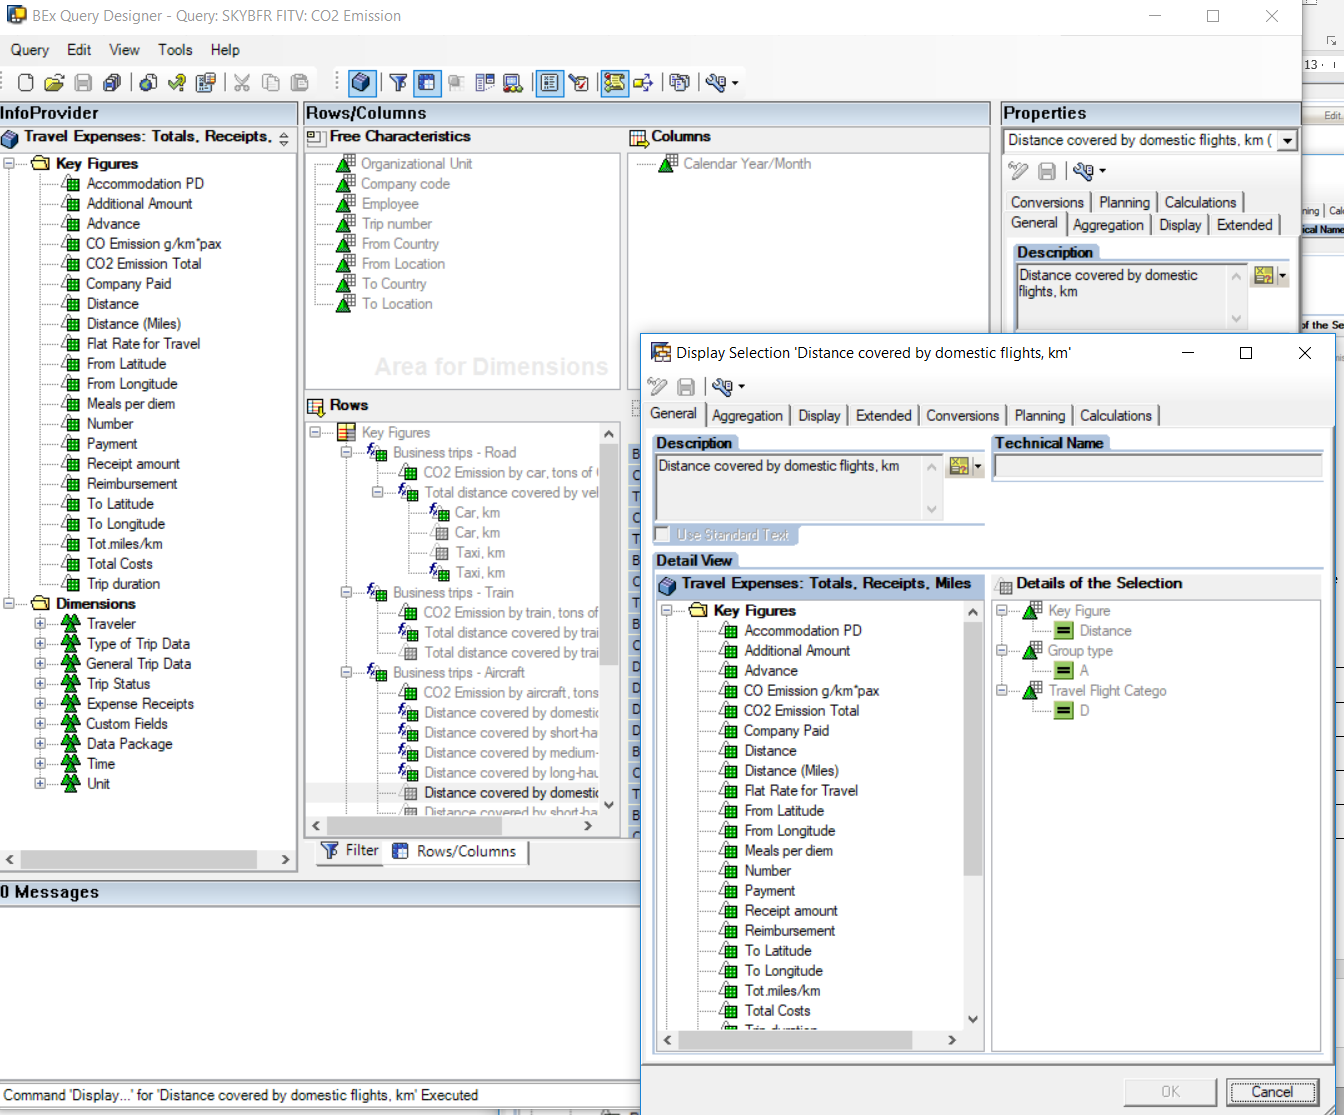Open the Properties panel object dropdown

(1288, 141)
